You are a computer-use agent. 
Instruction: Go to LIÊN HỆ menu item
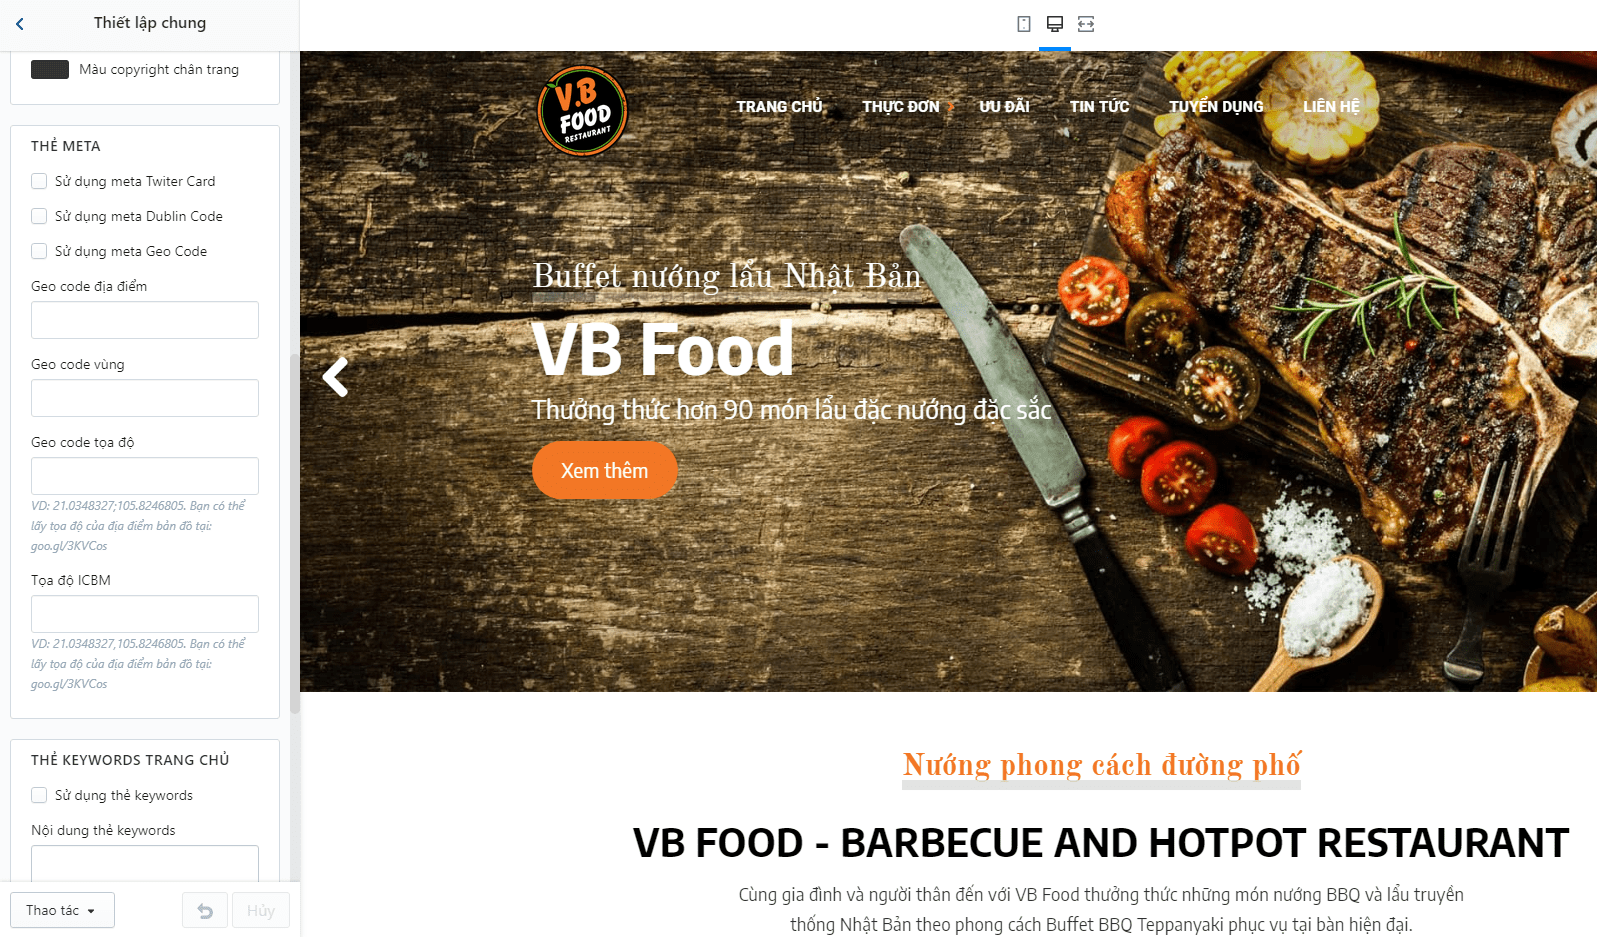coord(1331,106)
